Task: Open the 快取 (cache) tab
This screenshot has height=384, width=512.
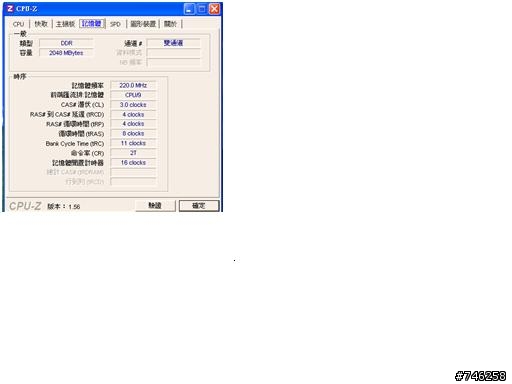Action: click(41, 24)
